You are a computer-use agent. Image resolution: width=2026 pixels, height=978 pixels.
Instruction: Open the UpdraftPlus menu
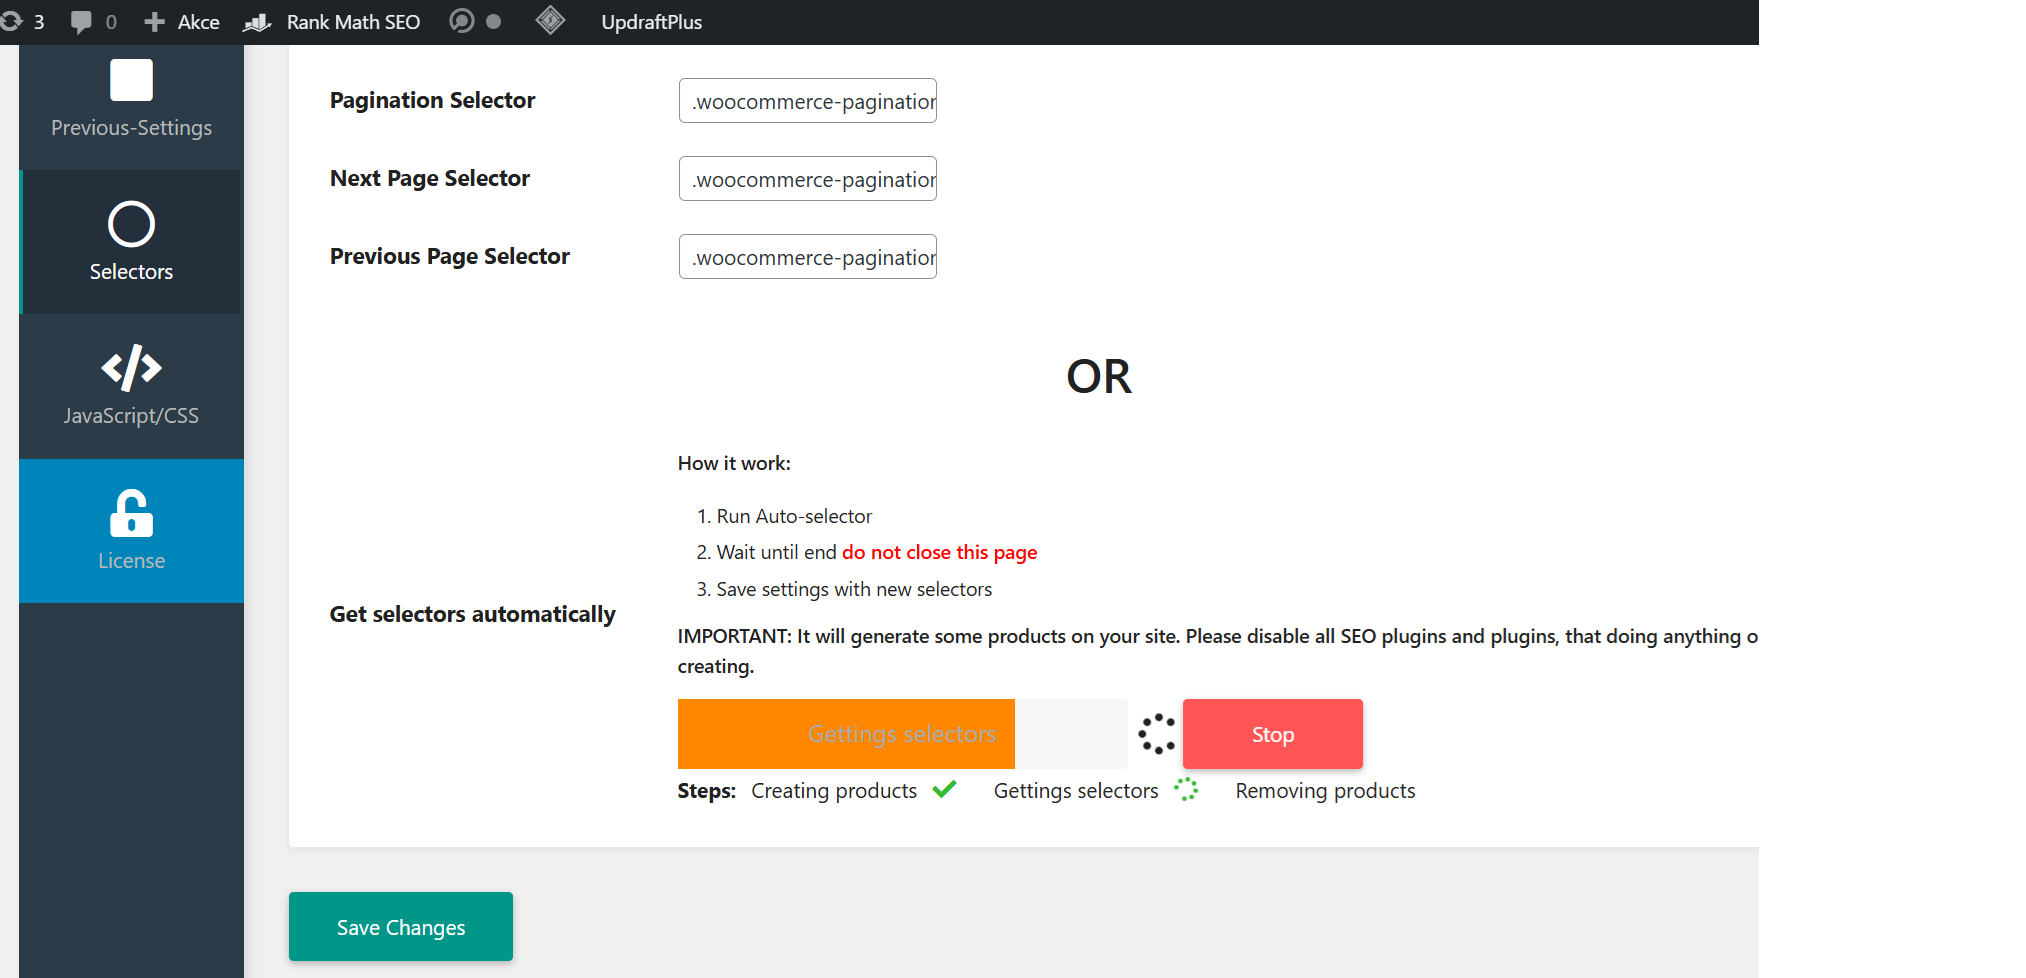(x=651, y=22)
